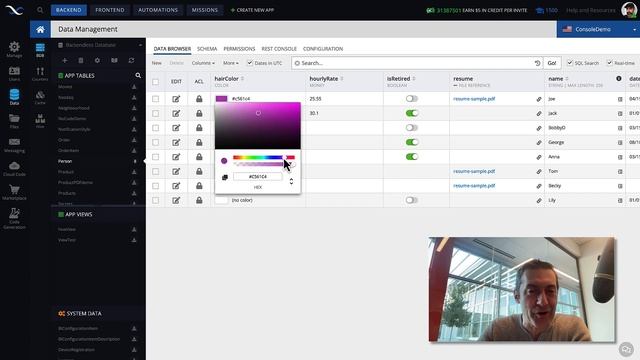The image size is (640, 360).
Task: Open the Users section icon
Action: click(x=14, y=73)
